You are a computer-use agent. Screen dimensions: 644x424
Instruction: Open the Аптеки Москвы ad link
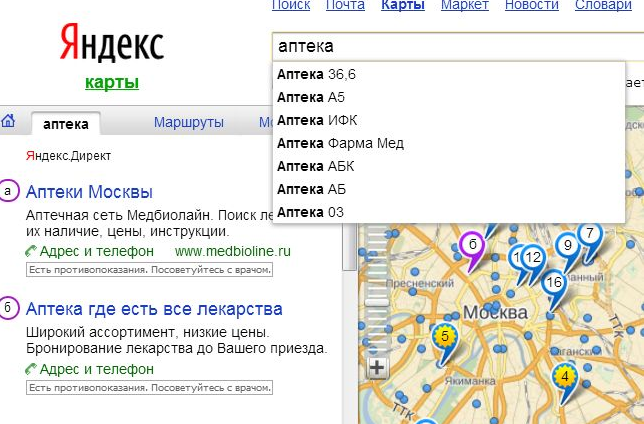90,192
